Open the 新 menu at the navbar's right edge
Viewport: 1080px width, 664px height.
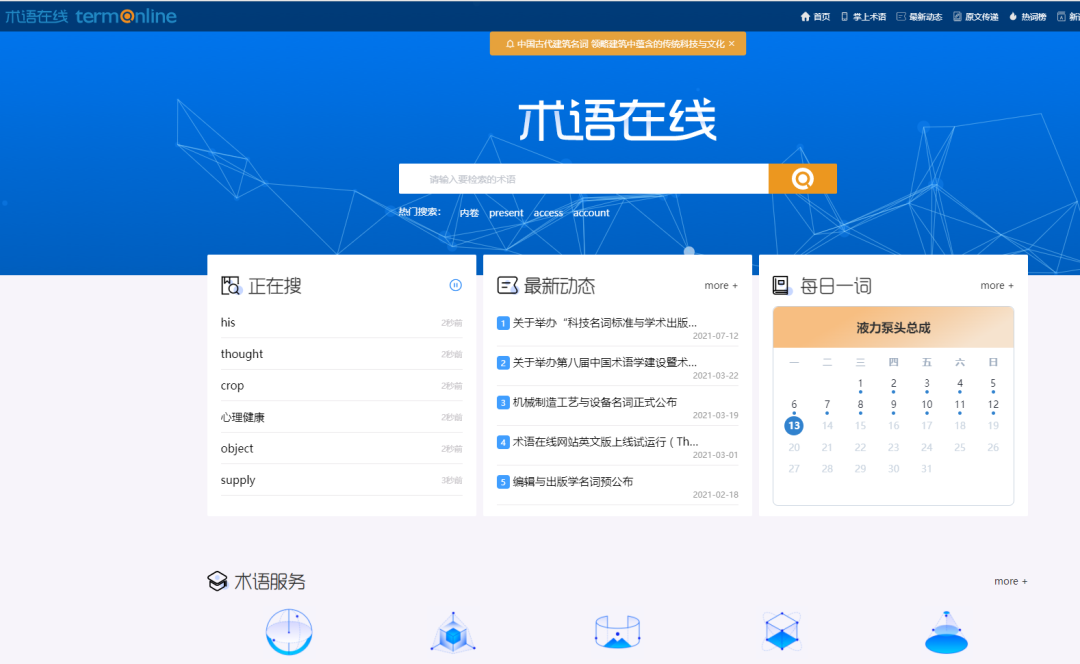[x=1070, y=16]
